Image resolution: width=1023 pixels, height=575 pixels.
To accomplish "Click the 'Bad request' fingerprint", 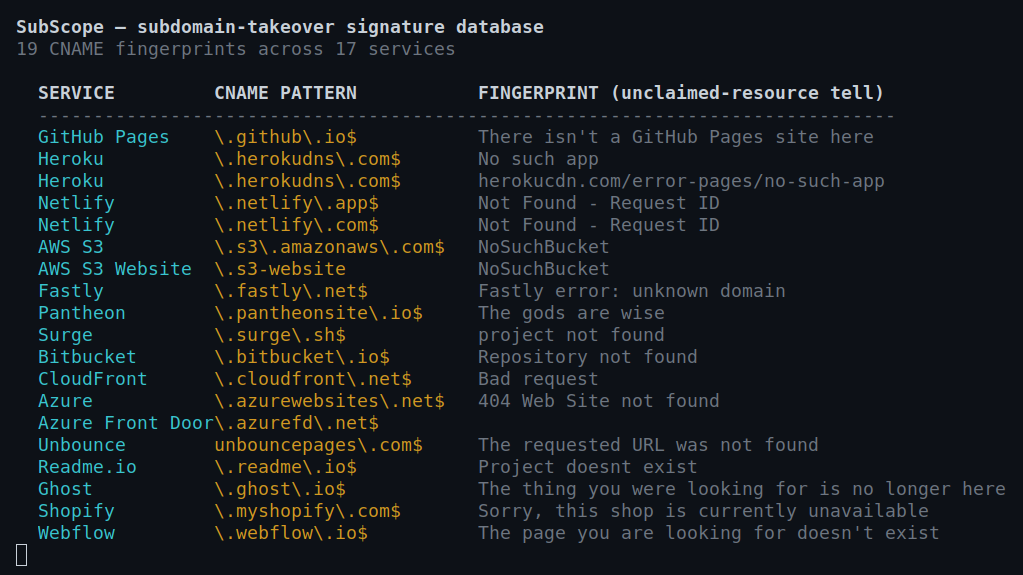I will pyautogui.click(x=538, y=379).
